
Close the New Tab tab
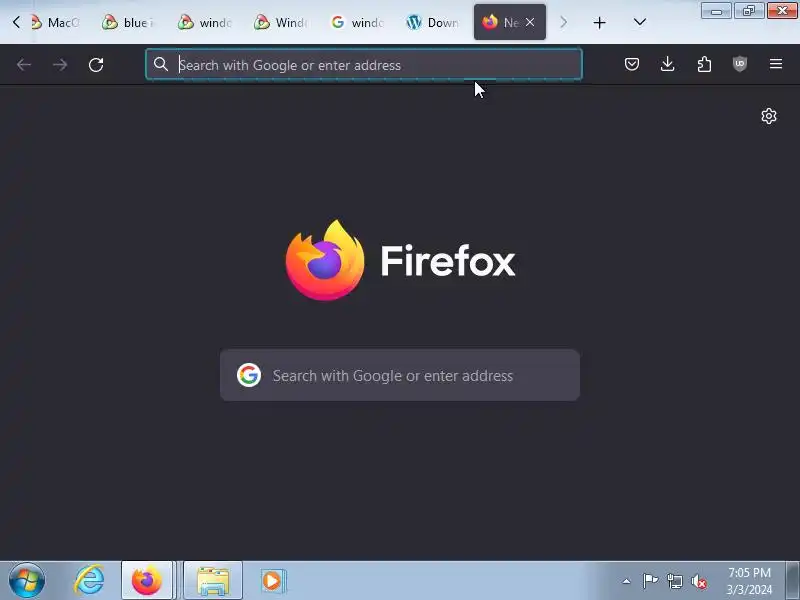(530, 22)
